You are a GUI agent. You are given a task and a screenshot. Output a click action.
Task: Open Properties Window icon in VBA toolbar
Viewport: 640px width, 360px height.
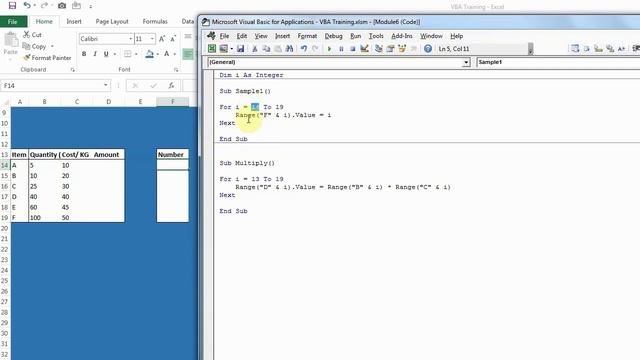click(x=390, y=49)
